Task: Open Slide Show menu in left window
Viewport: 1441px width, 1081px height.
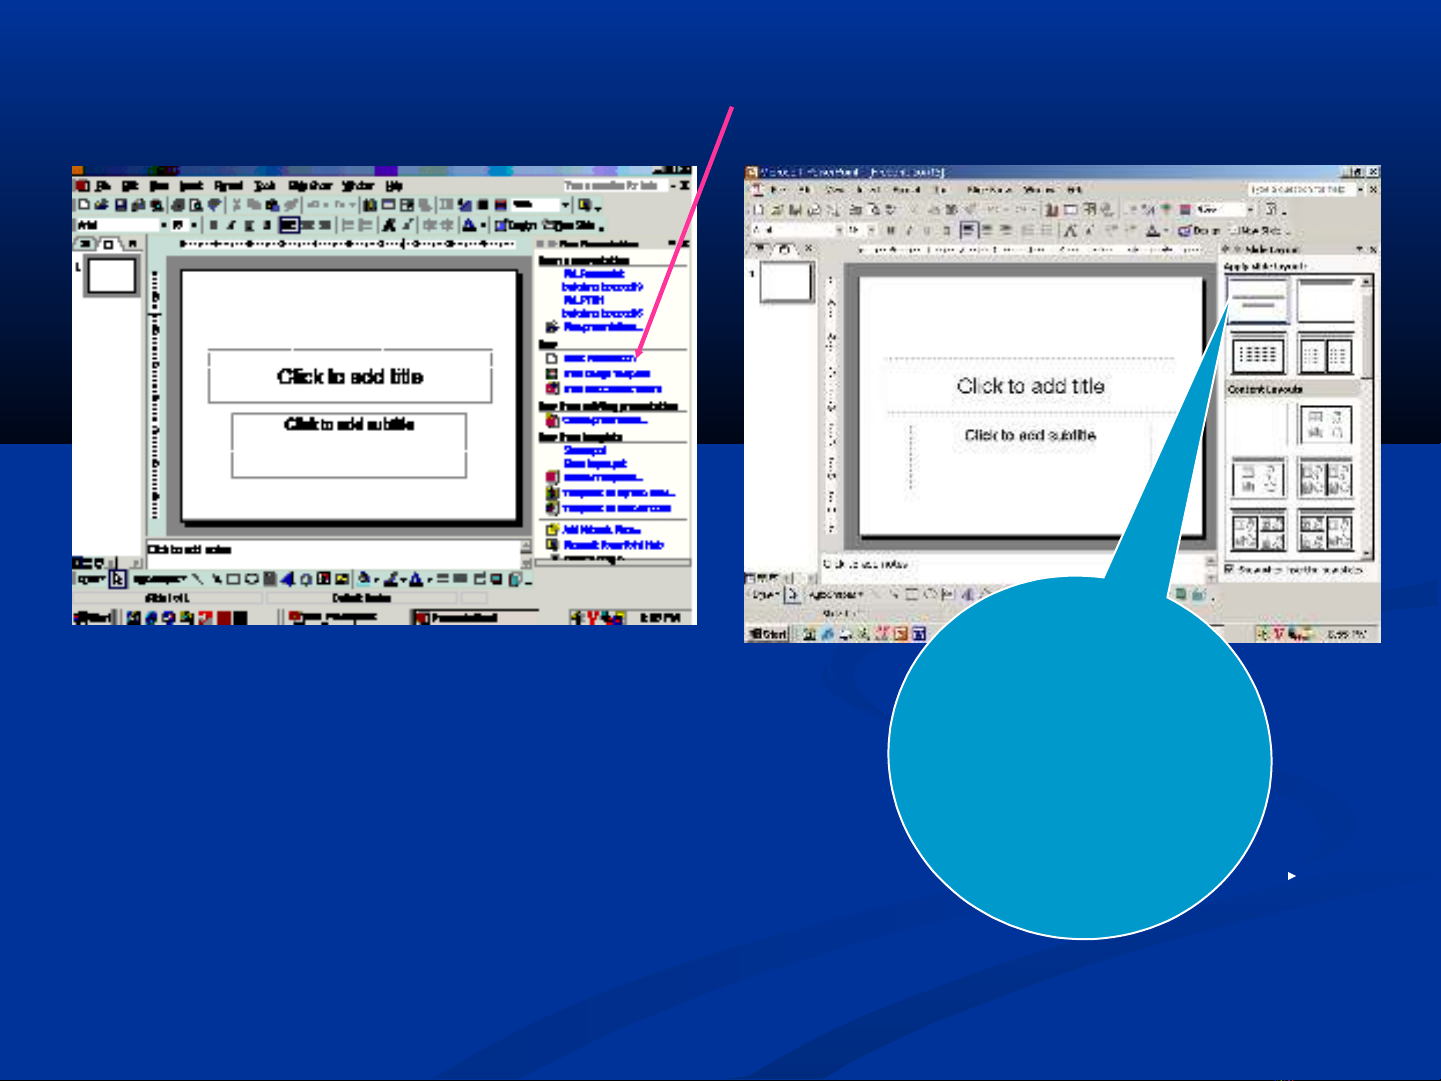Action: pos(310,186)
